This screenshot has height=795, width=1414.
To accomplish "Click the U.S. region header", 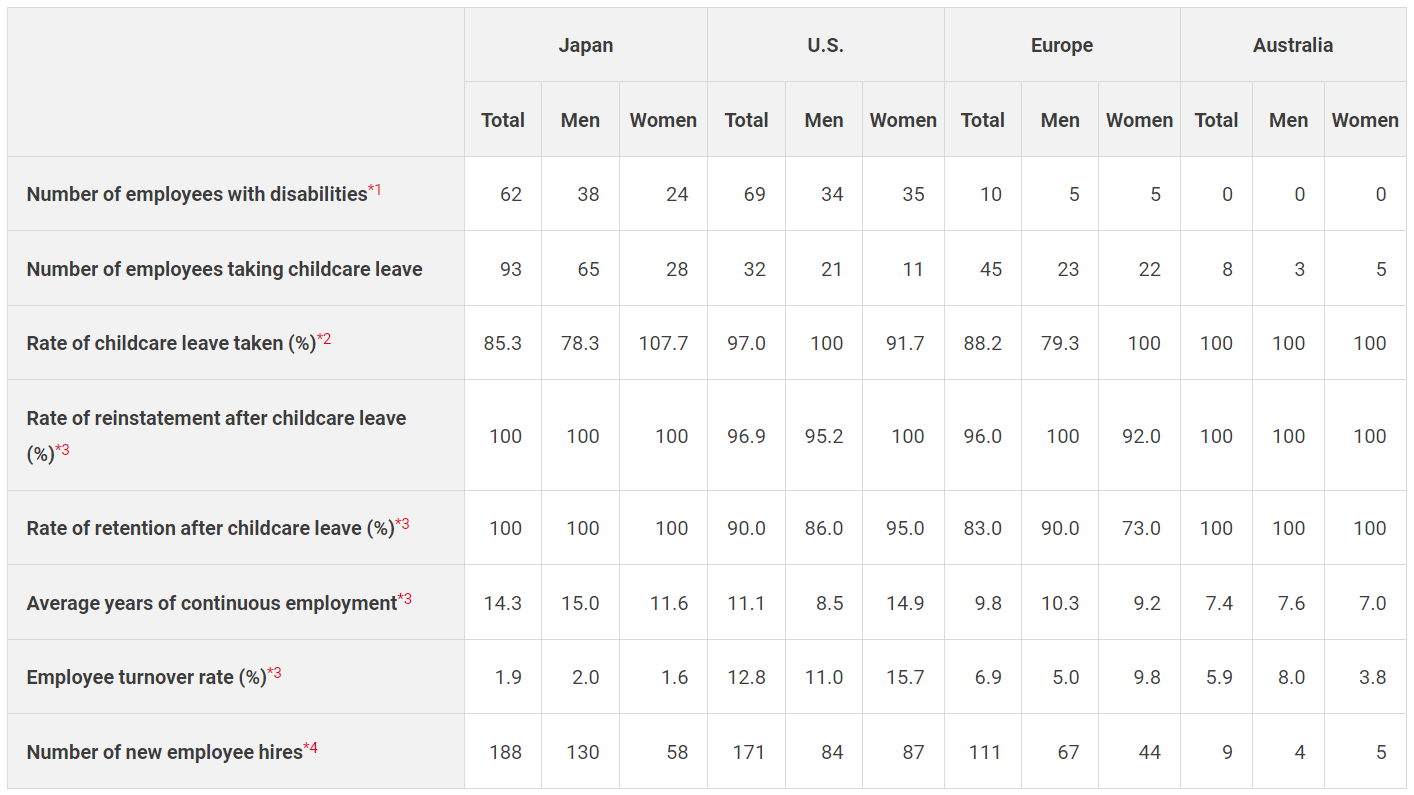I will [x=825, y=46].
